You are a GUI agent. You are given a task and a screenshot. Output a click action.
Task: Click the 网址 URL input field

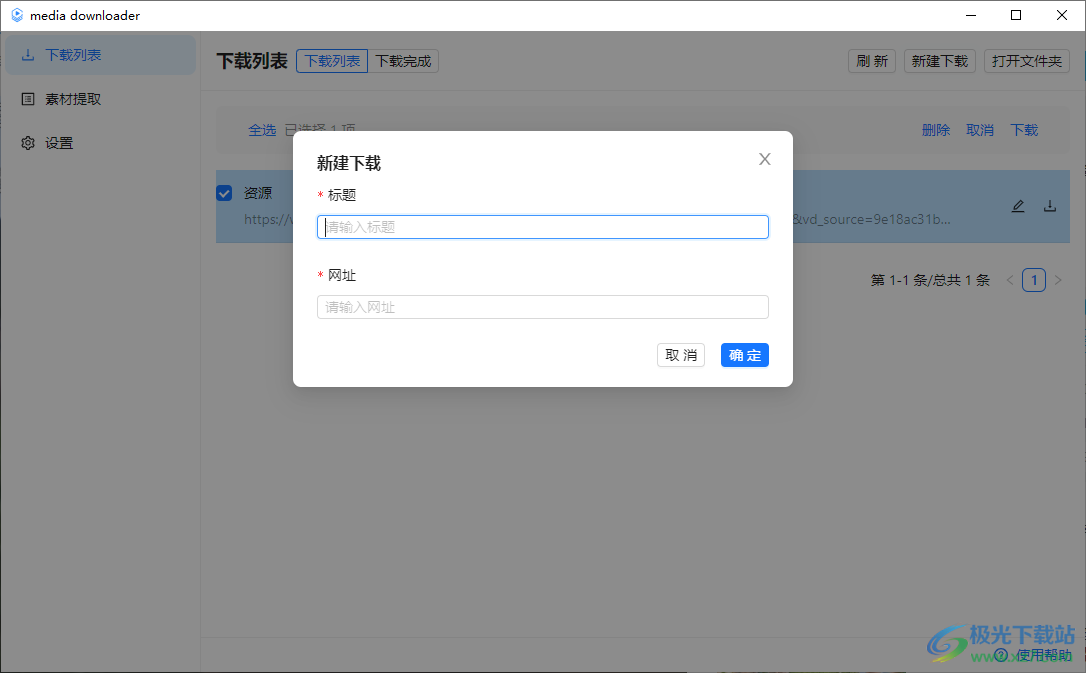542,307
